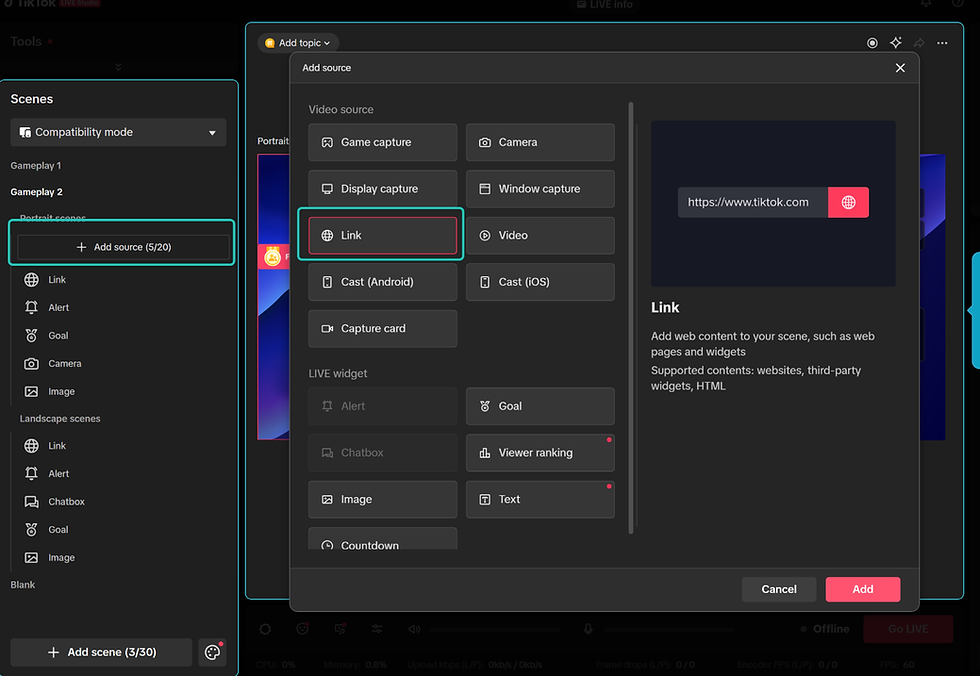Screen dimensions: 980x676
Task: Click the red globe button beside URL
Action: tap(848, 202)
